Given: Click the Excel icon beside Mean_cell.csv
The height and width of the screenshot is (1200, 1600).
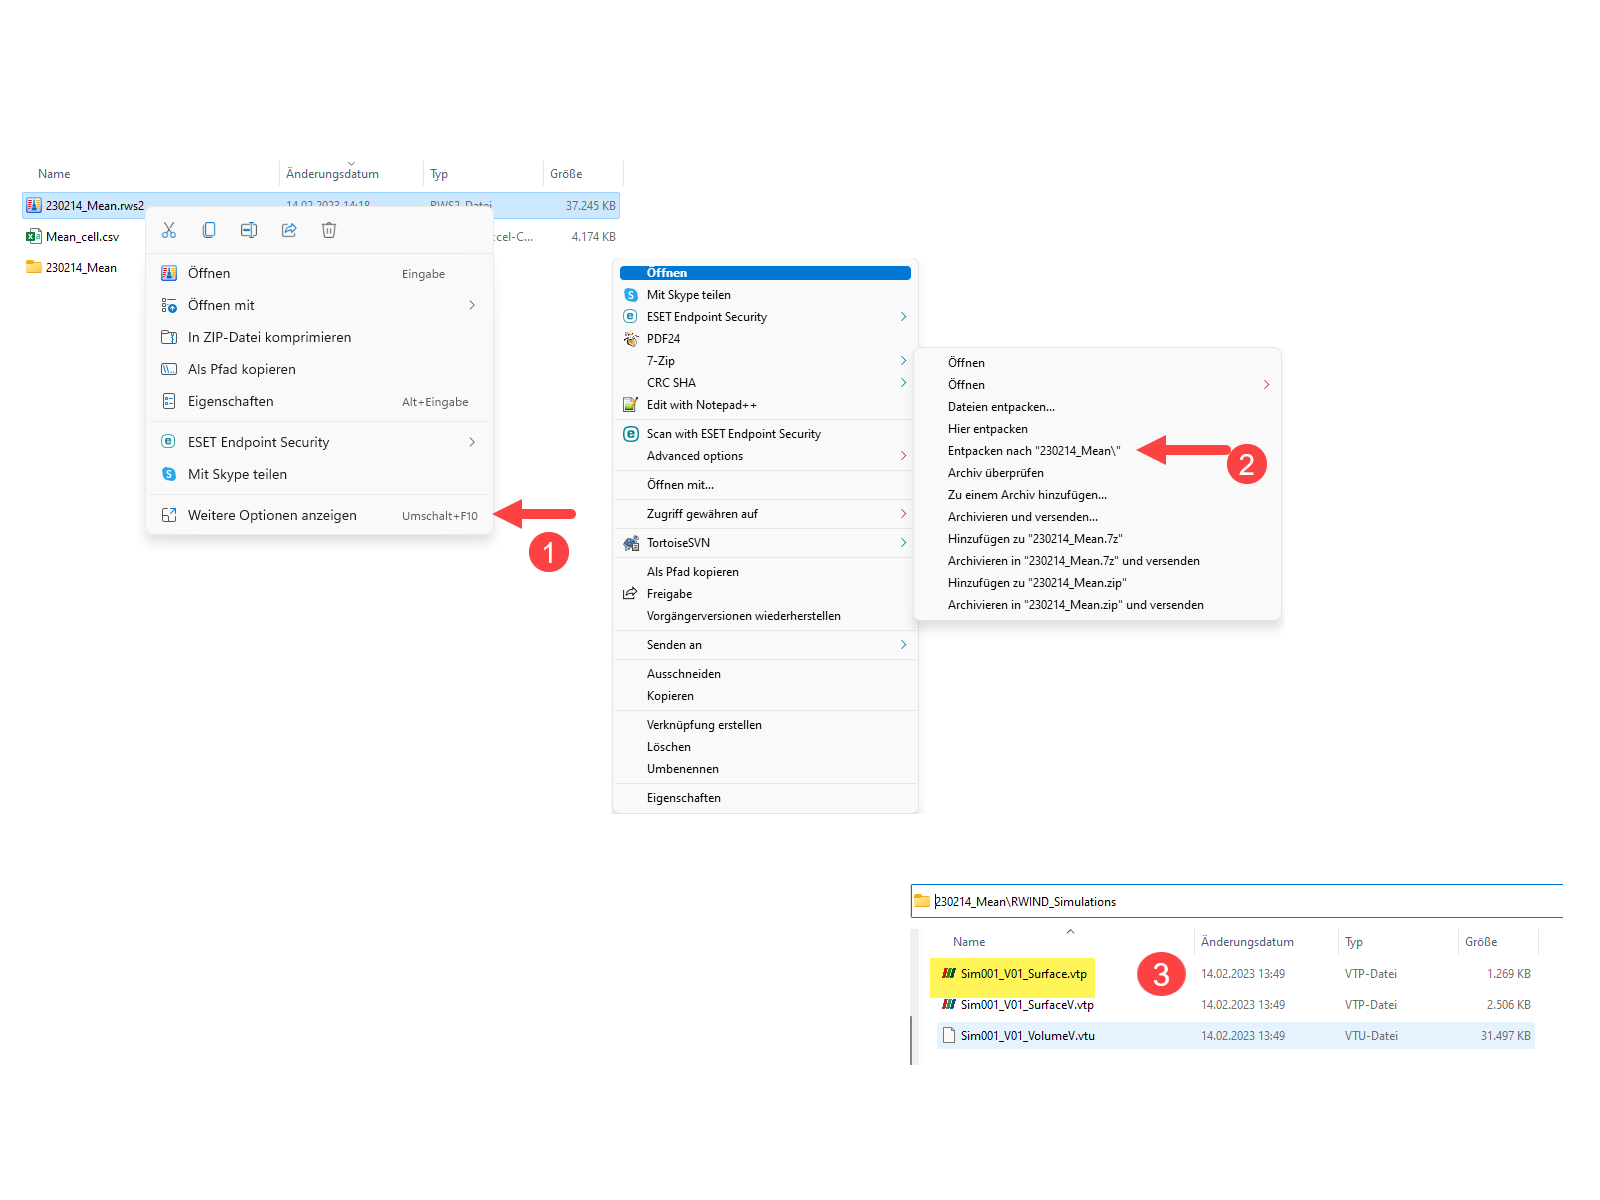Looking at the screenshot, I should [33, 236].
